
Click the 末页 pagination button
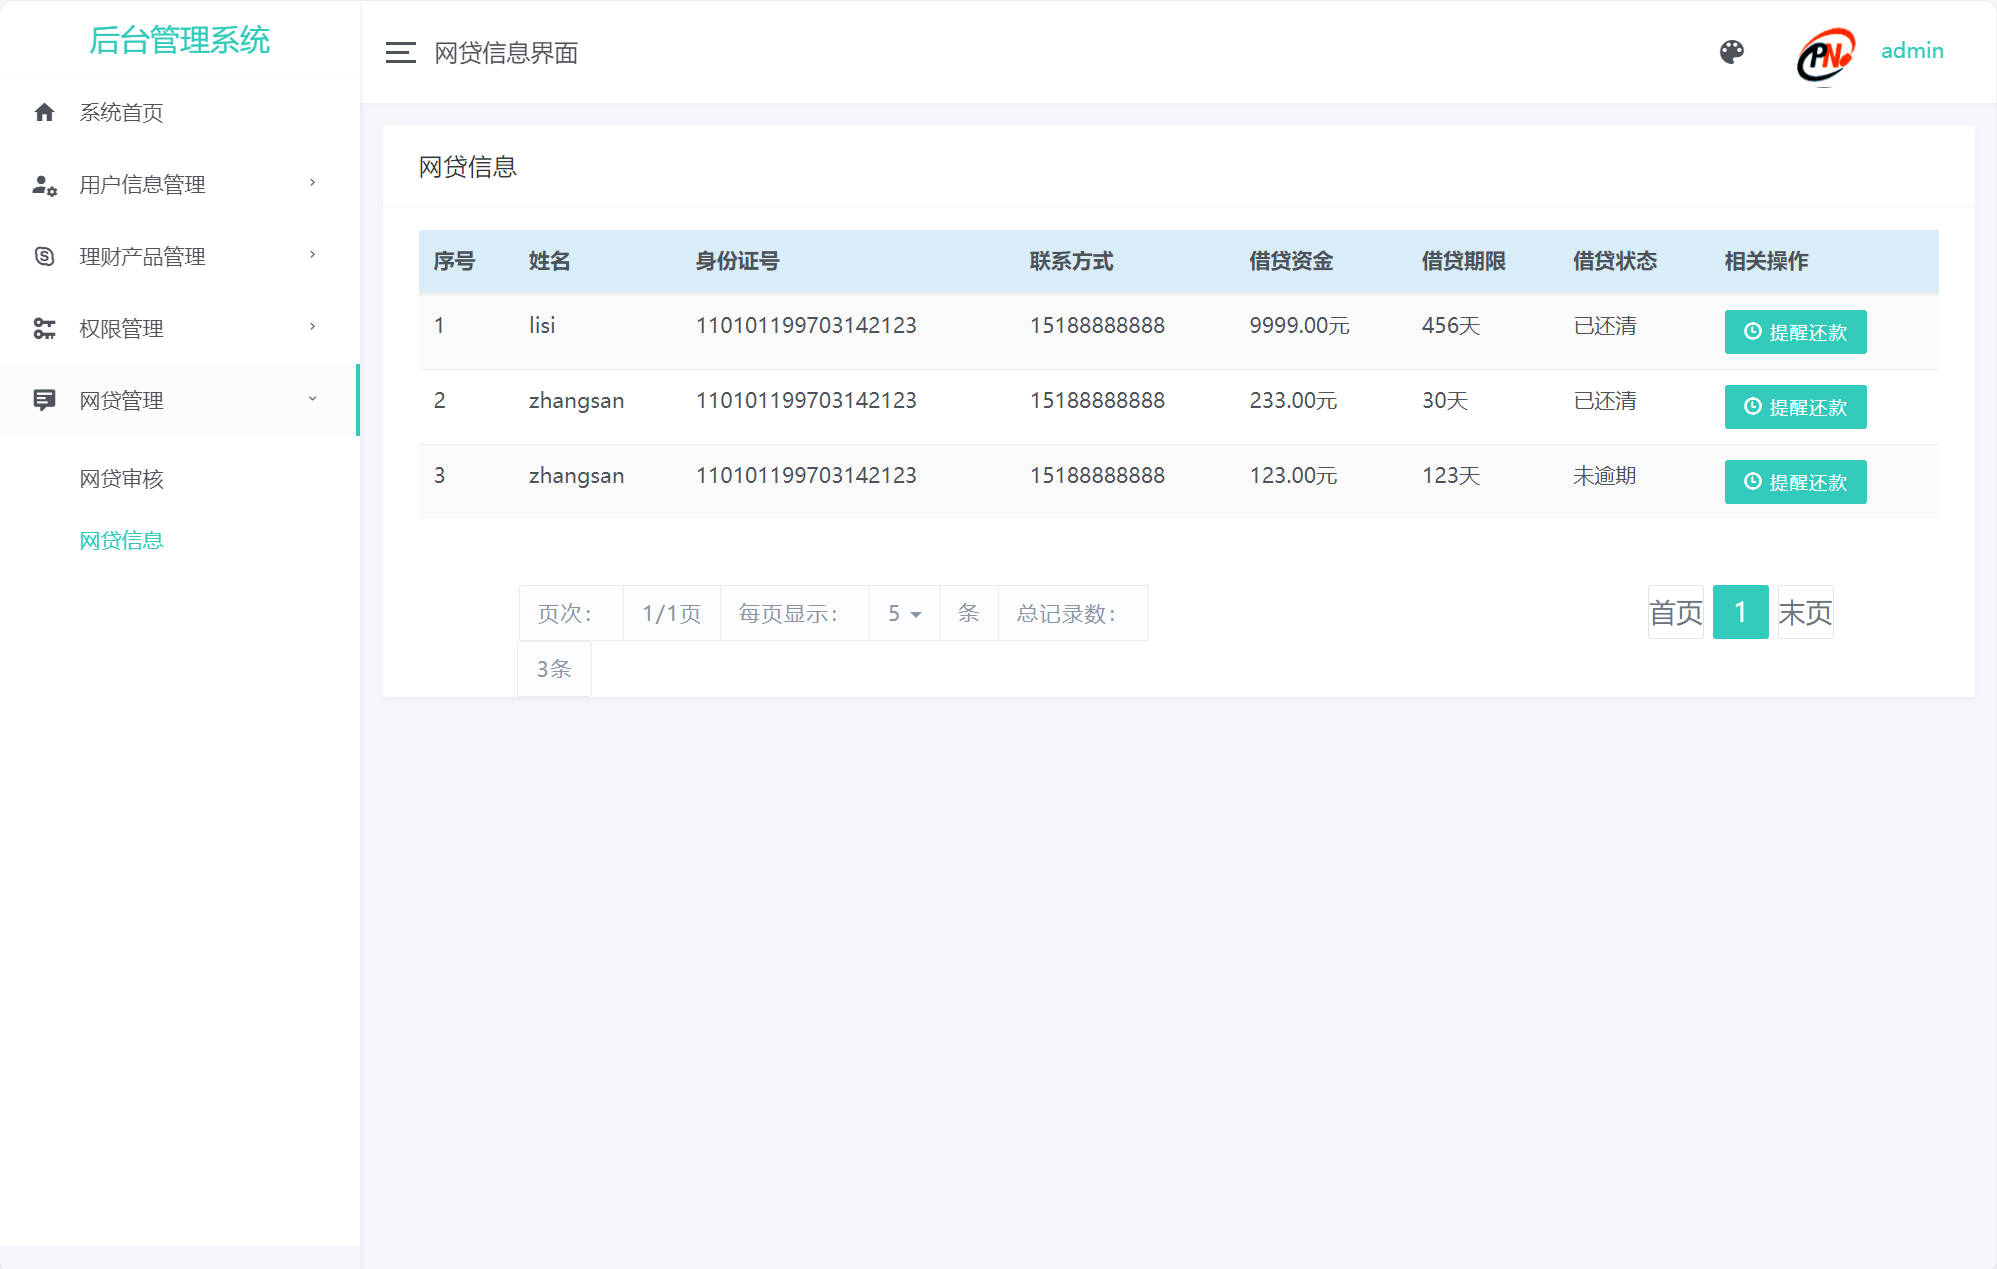1804,611
